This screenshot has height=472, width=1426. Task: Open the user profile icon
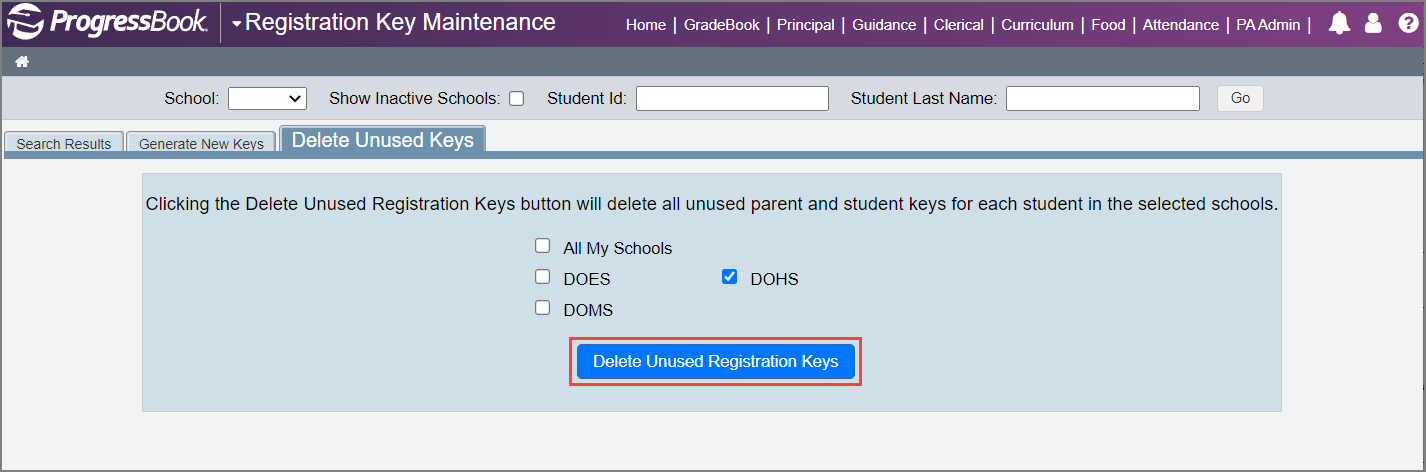coord(1373,24)
